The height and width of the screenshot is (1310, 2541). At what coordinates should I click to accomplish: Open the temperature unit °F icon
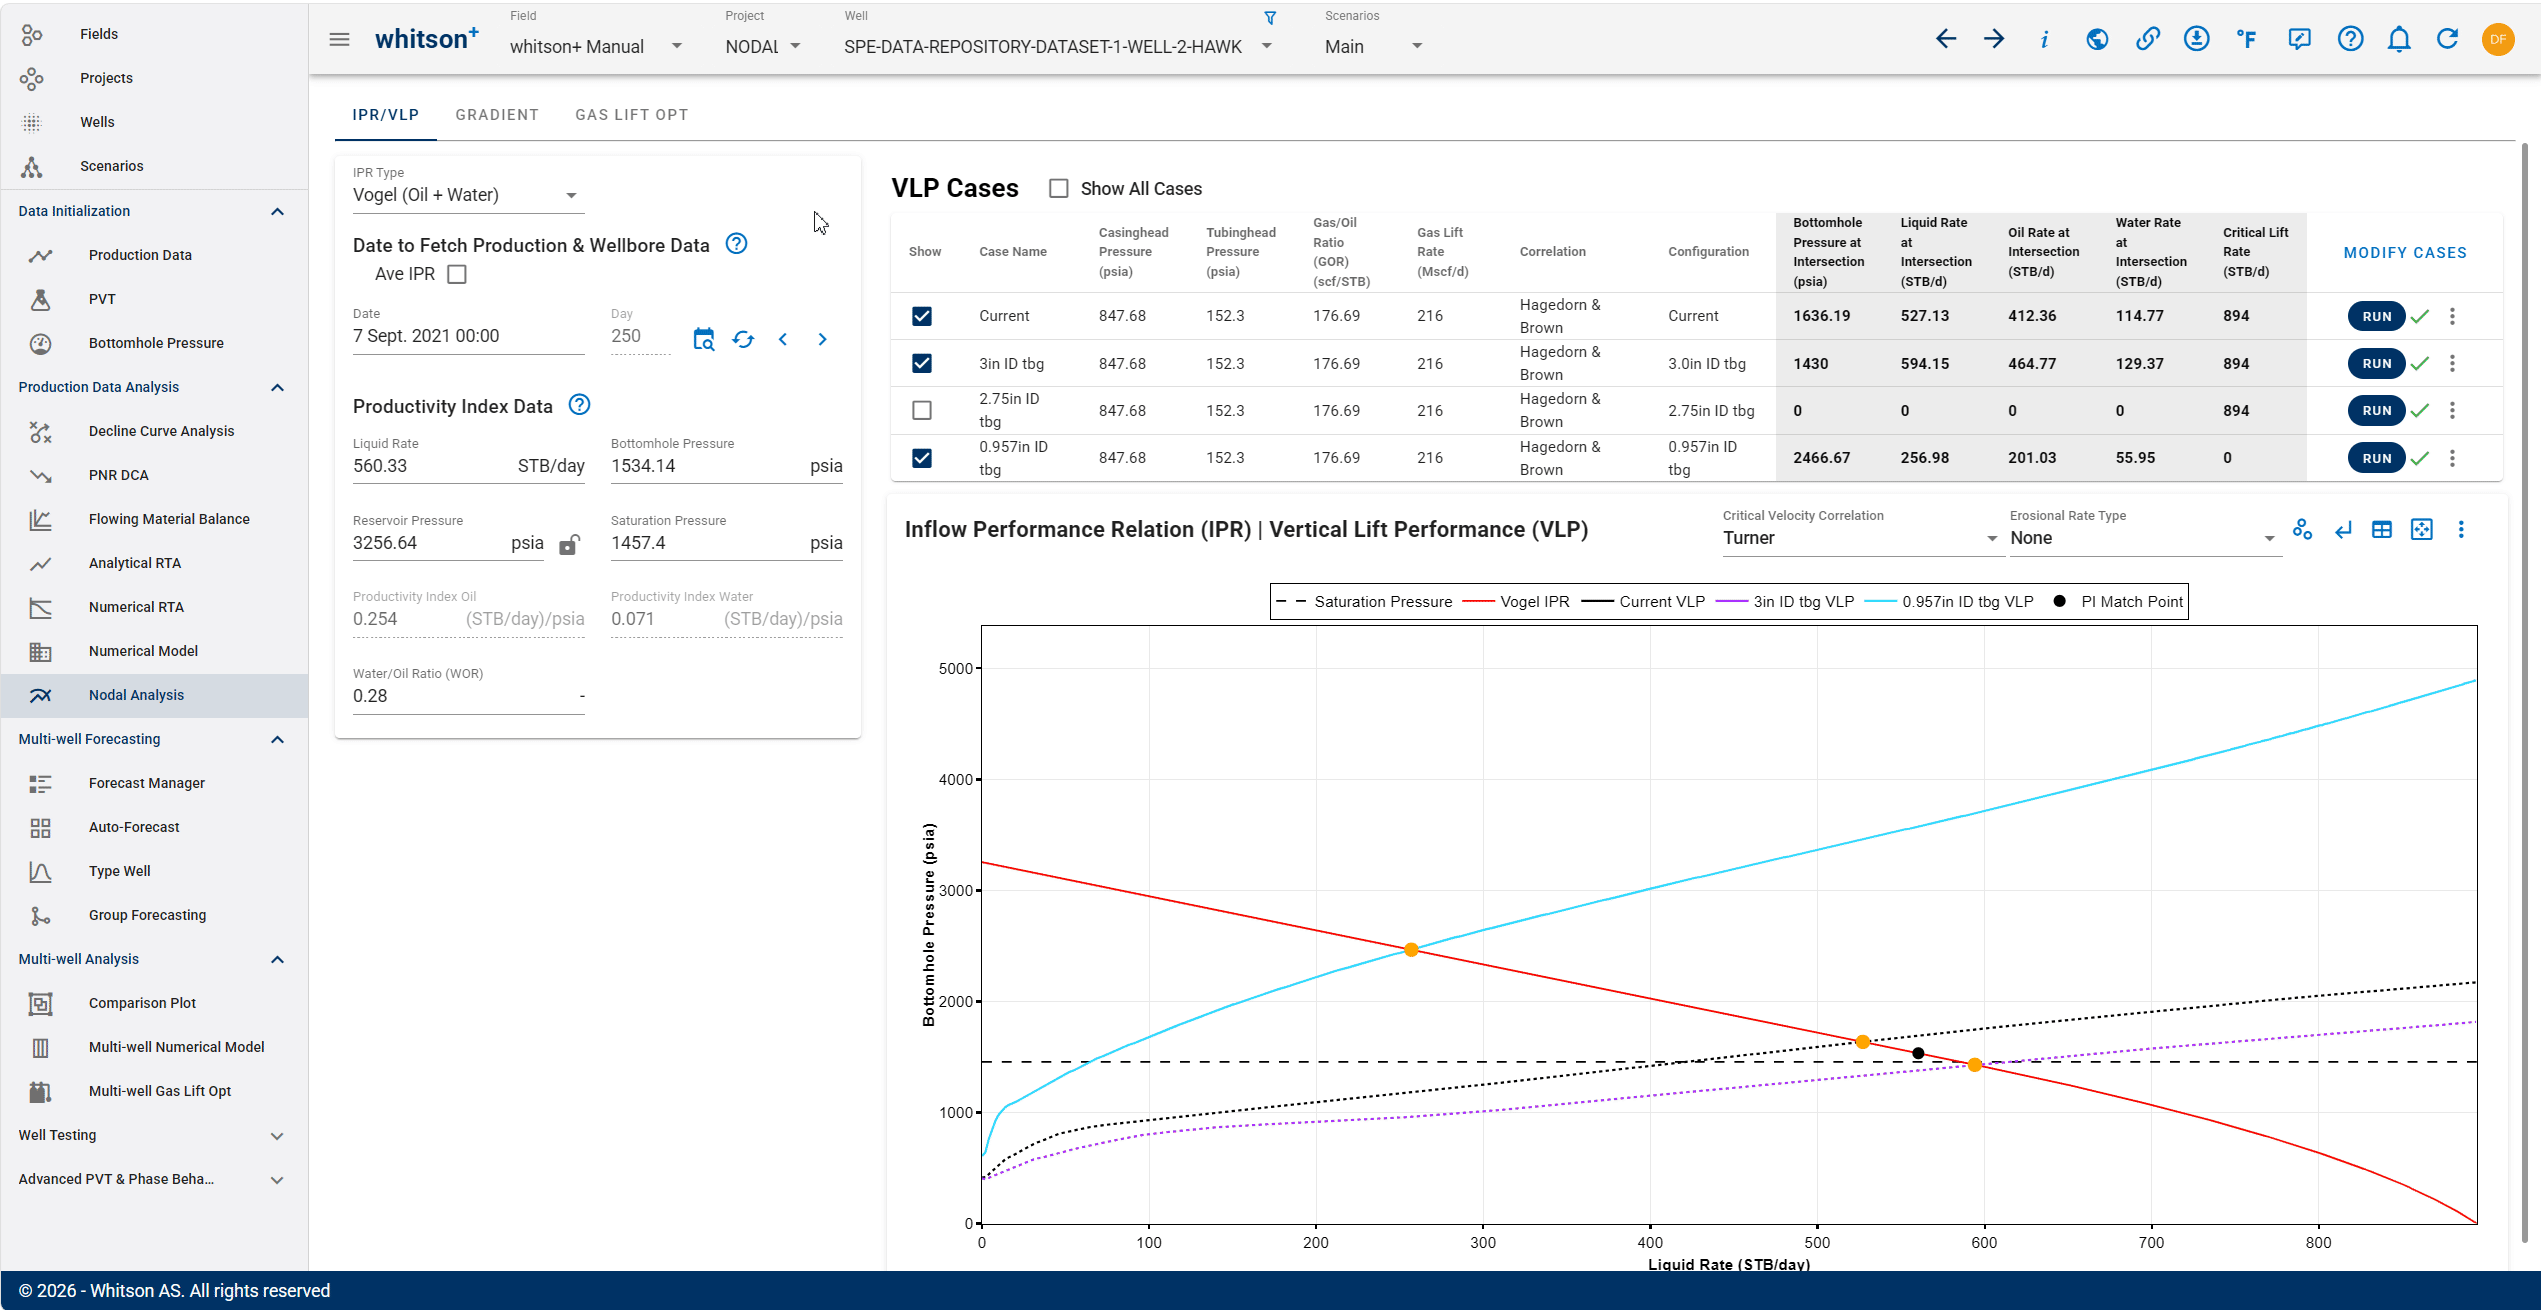pos(2247,39)
